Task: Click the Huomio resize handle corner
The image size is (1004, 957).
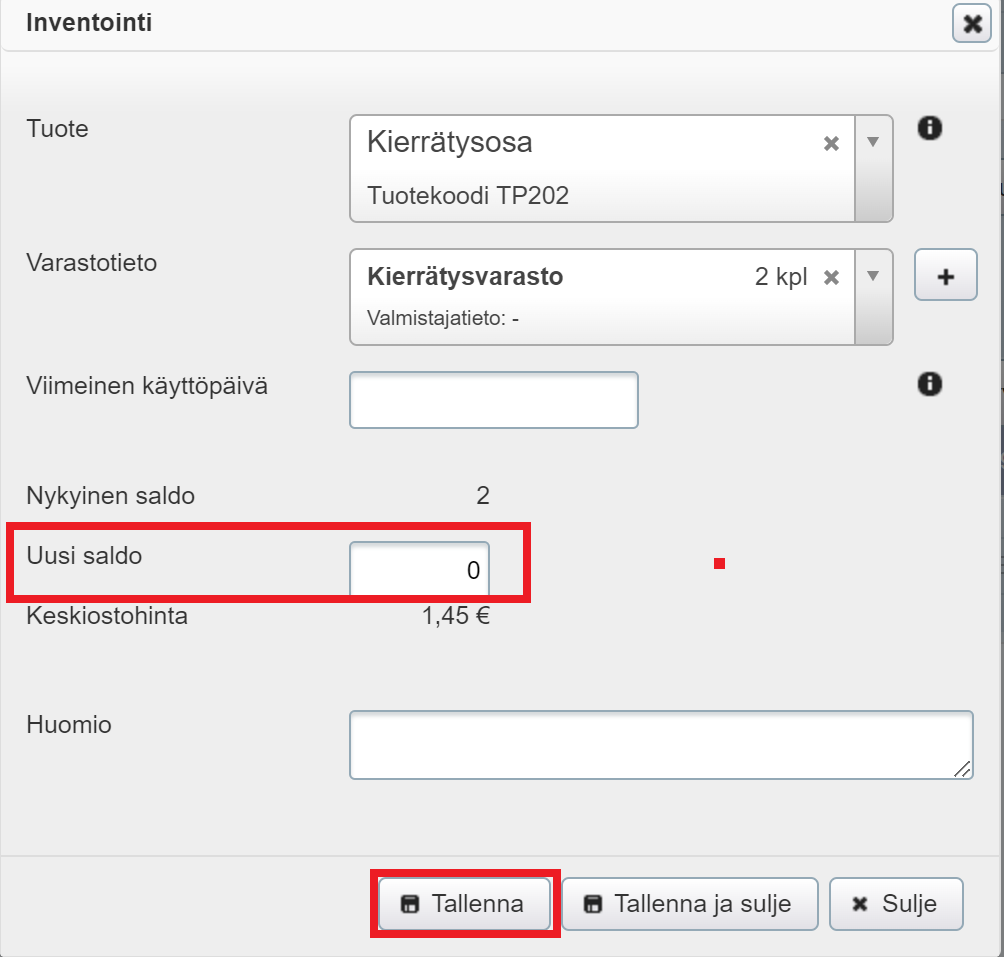Action: pos(962,768)
